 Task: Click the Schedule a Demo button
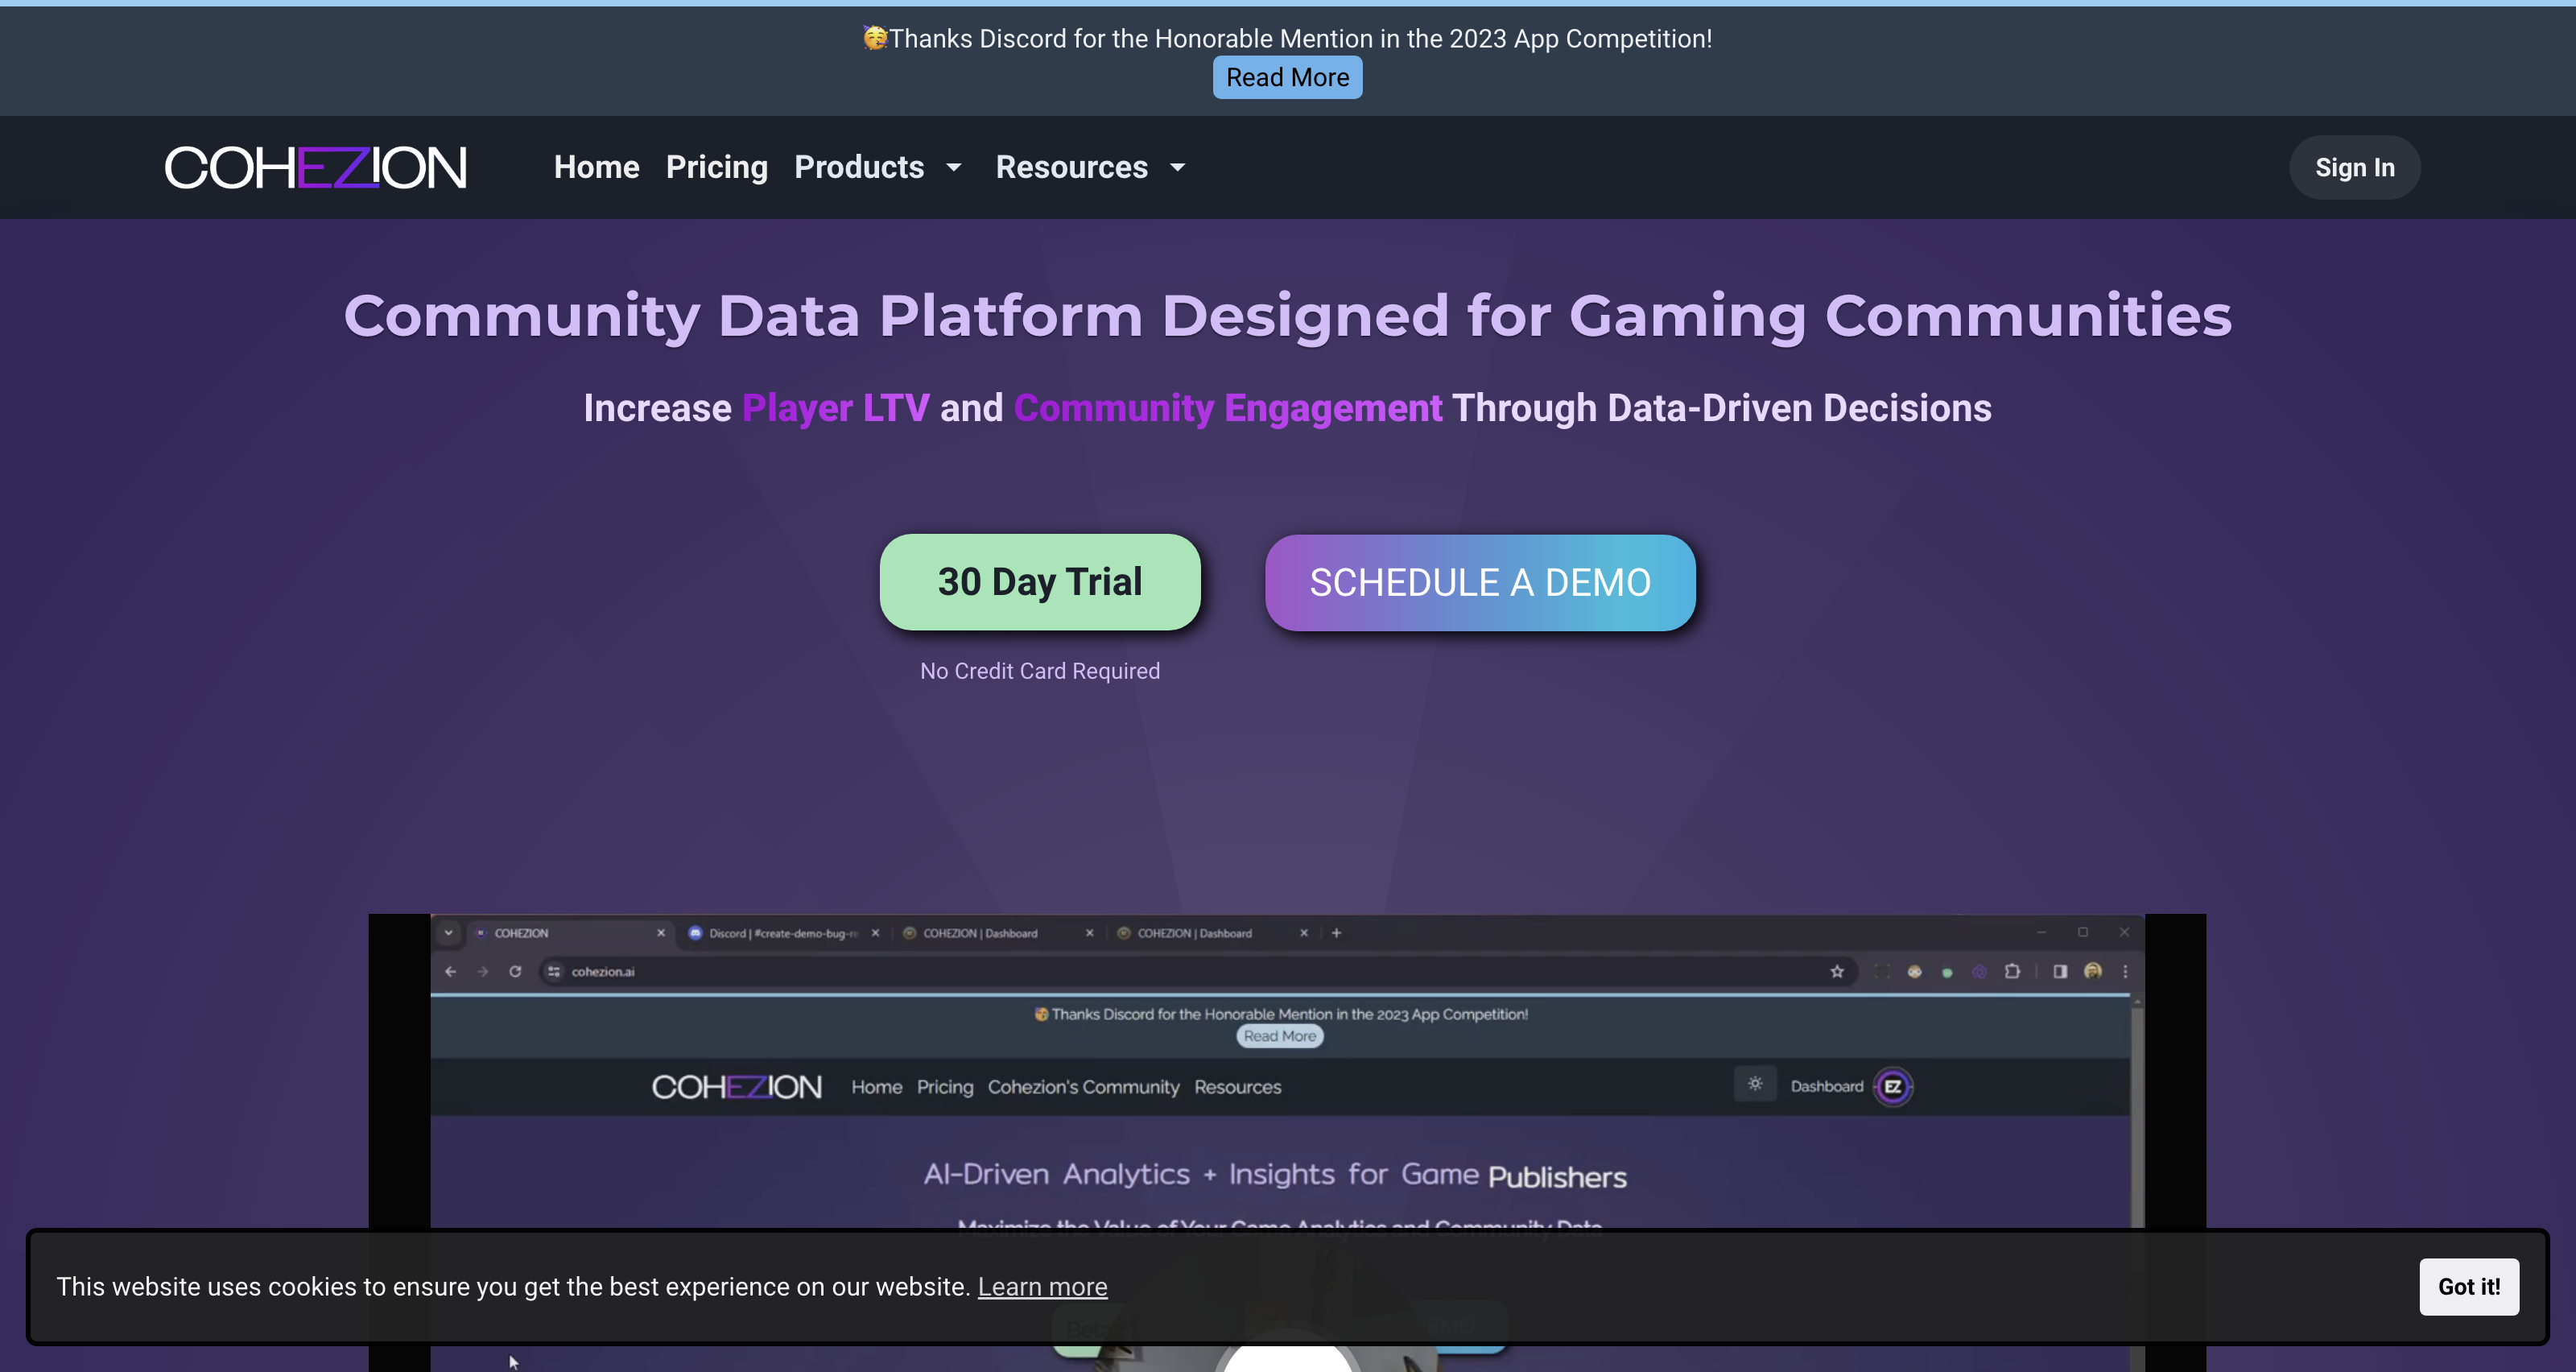1480,583
